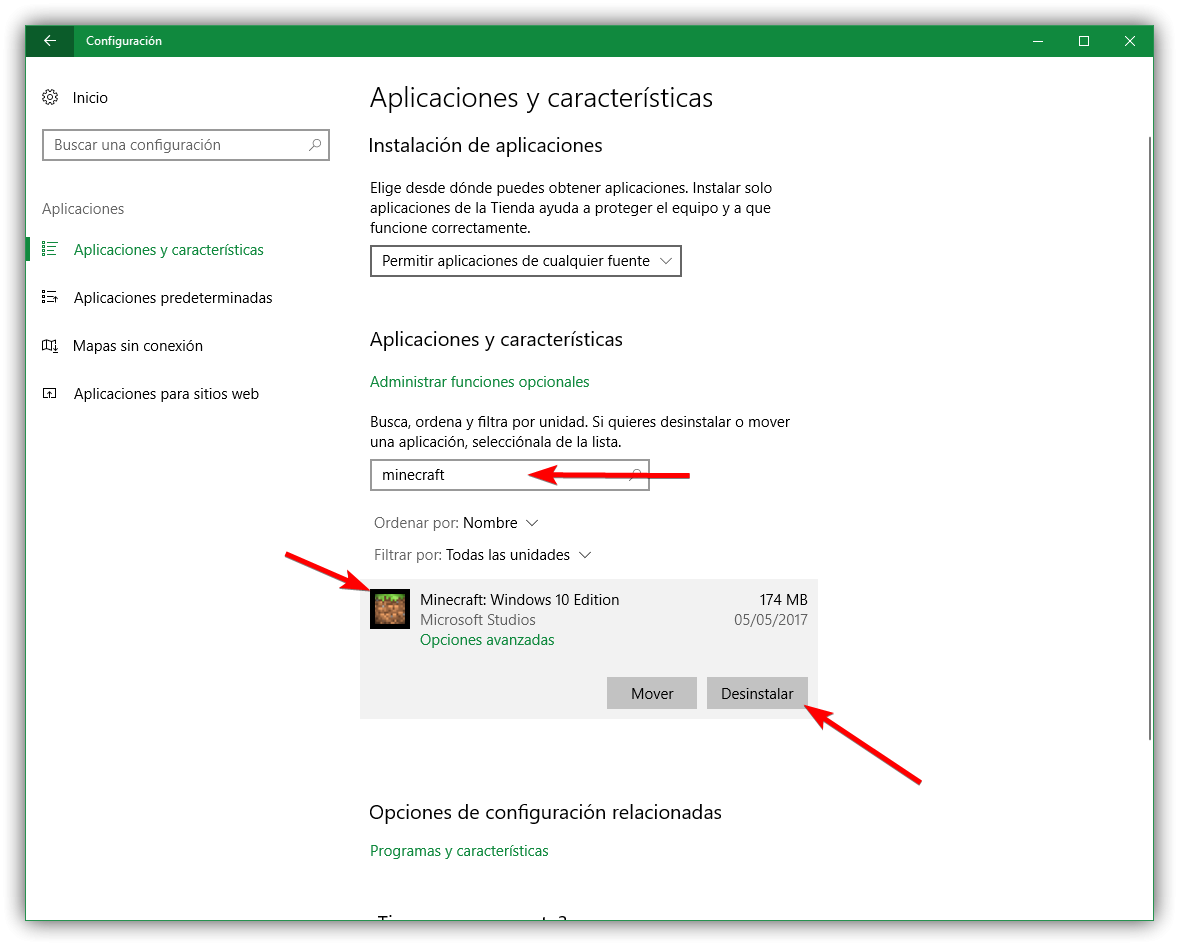Viewport: 1179px width, 946px height.
Task: Open Opciones avanzadas for Minecraft
Action: coord(487,640)
